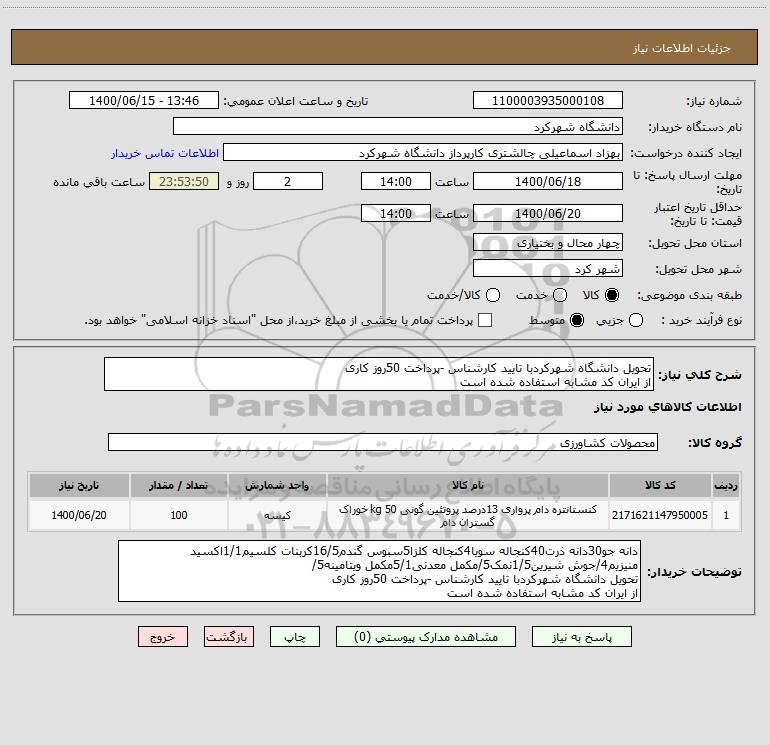Click the خروج exit button
The height and width of the screenshot is (745, 770).
[163, 637]
